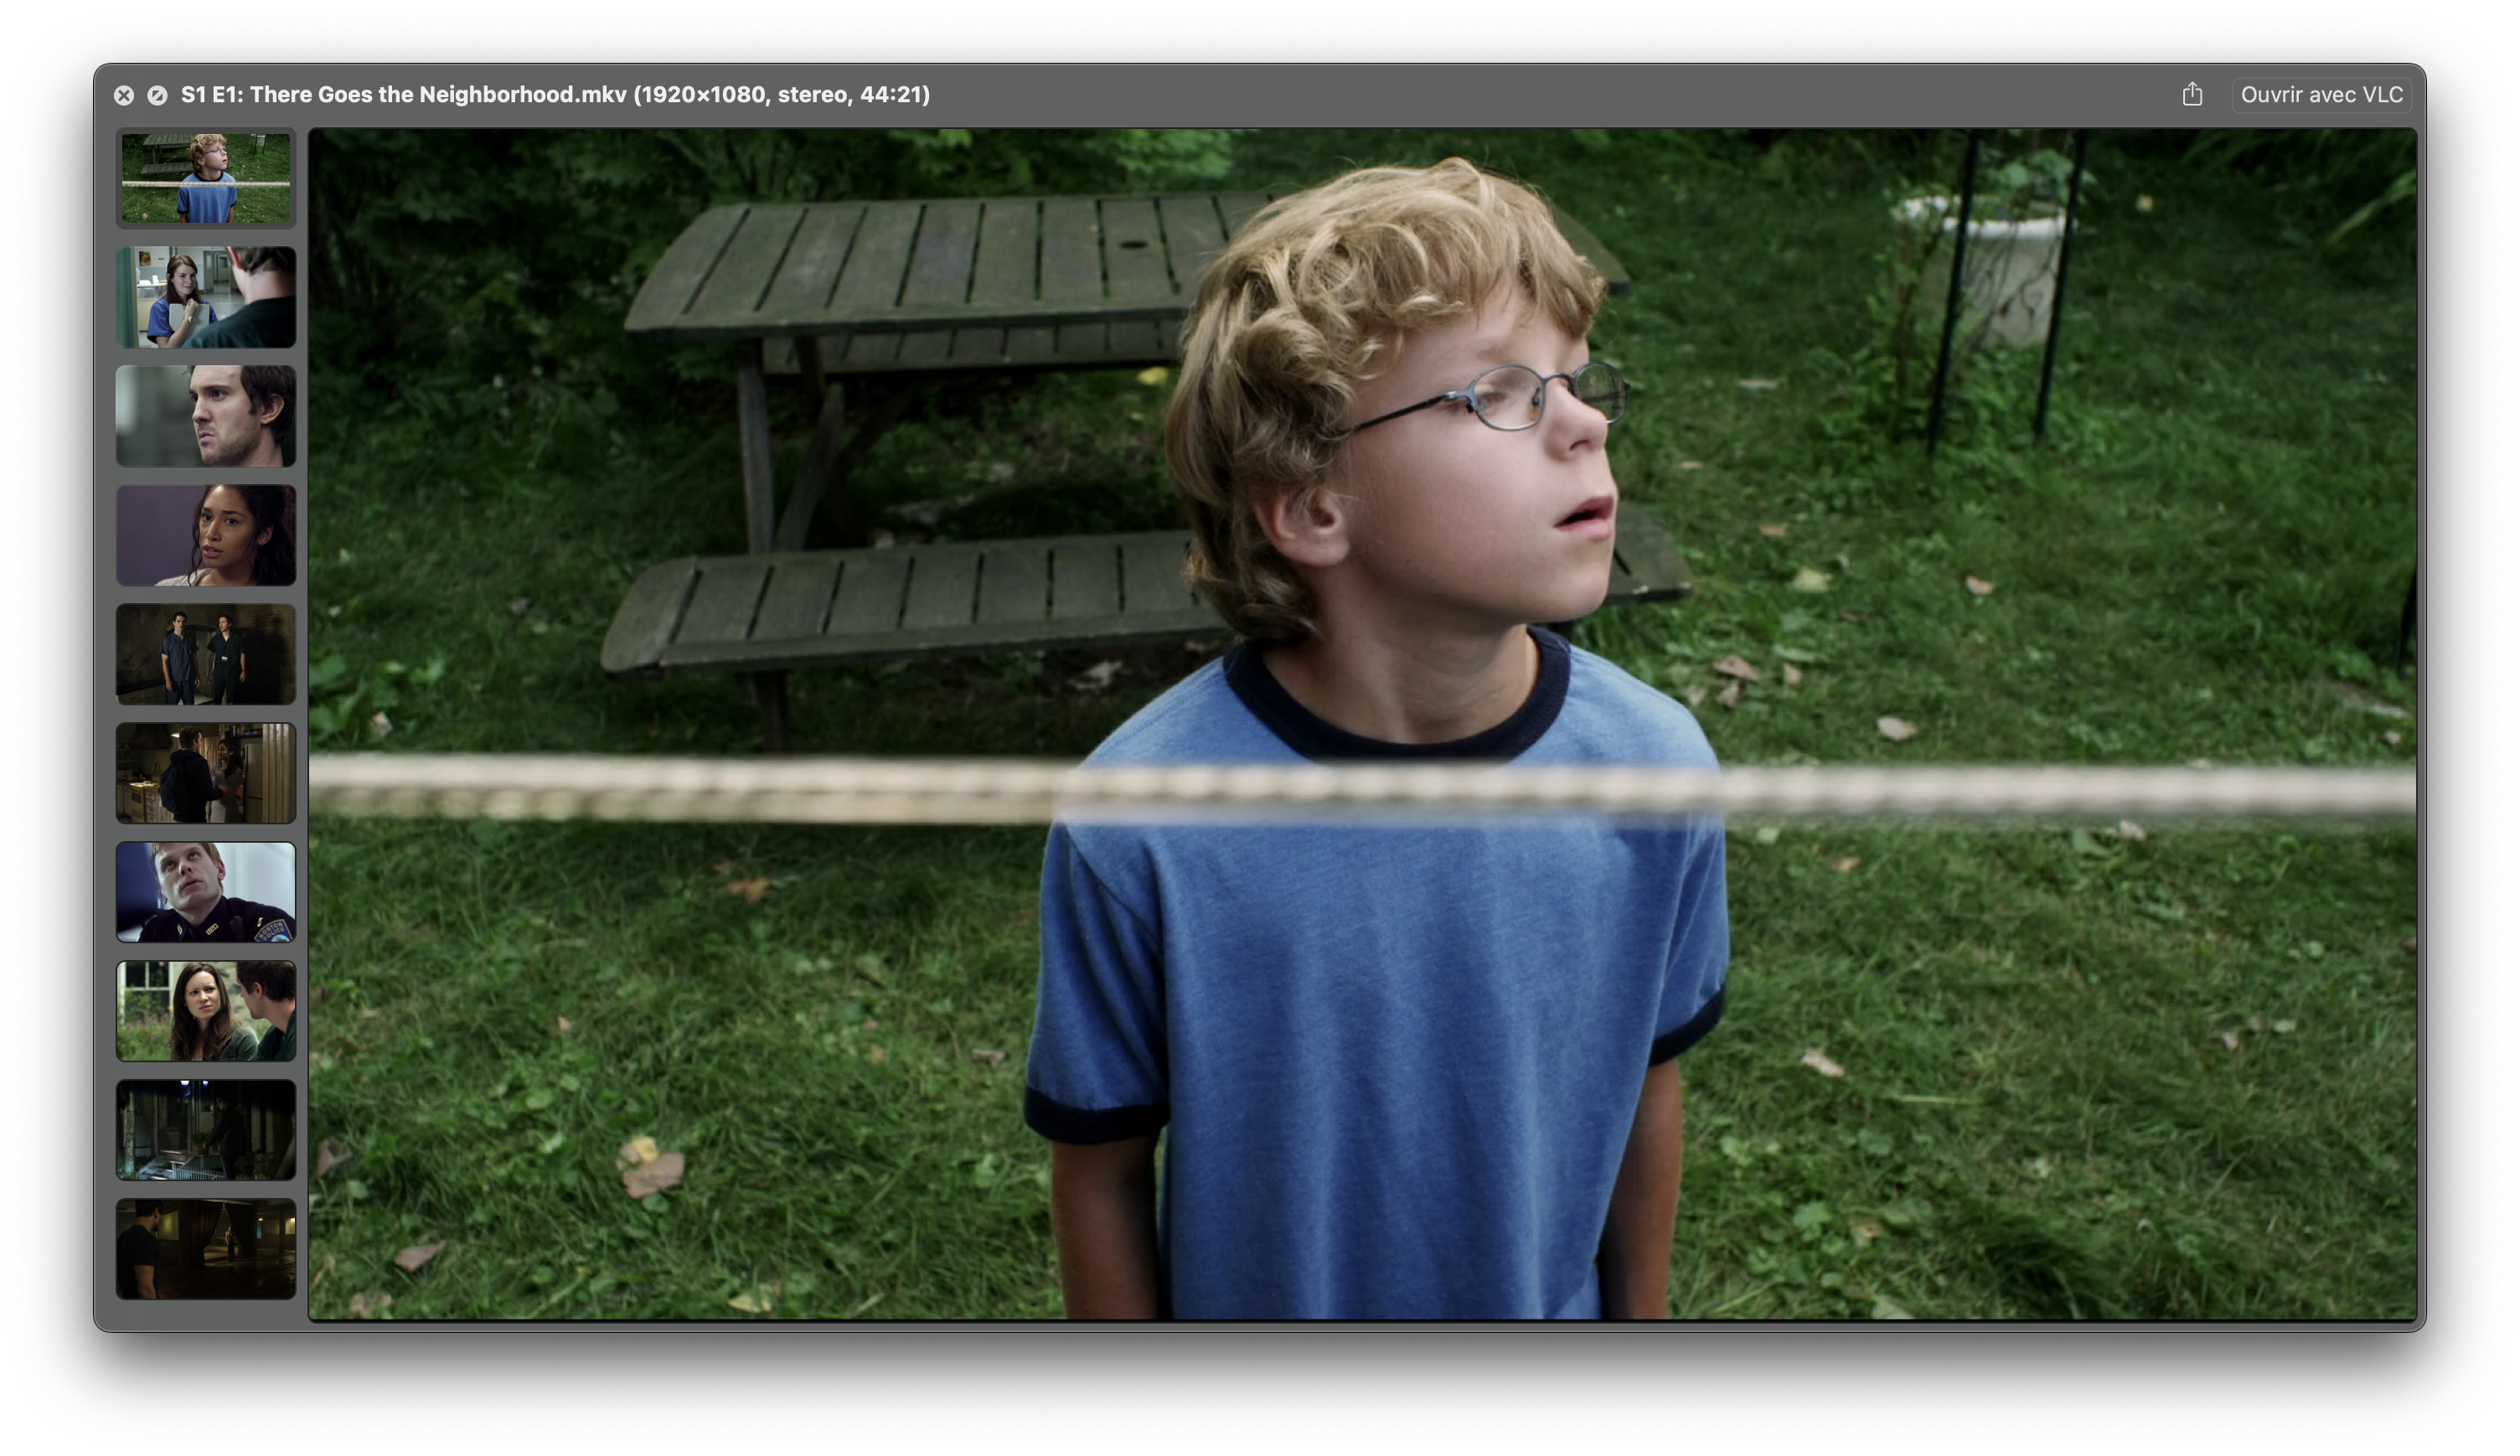Select the thumbnail of couple in the kitchen
This screenshot has height=1456, width=2520.
point(206,773)
